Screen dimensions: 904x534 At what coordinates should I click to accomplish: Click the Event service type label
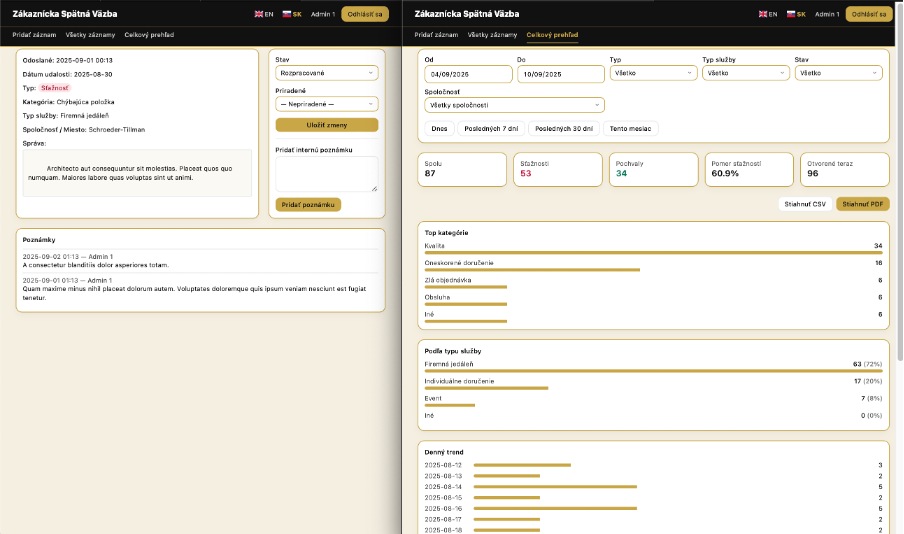pos(433,398)
